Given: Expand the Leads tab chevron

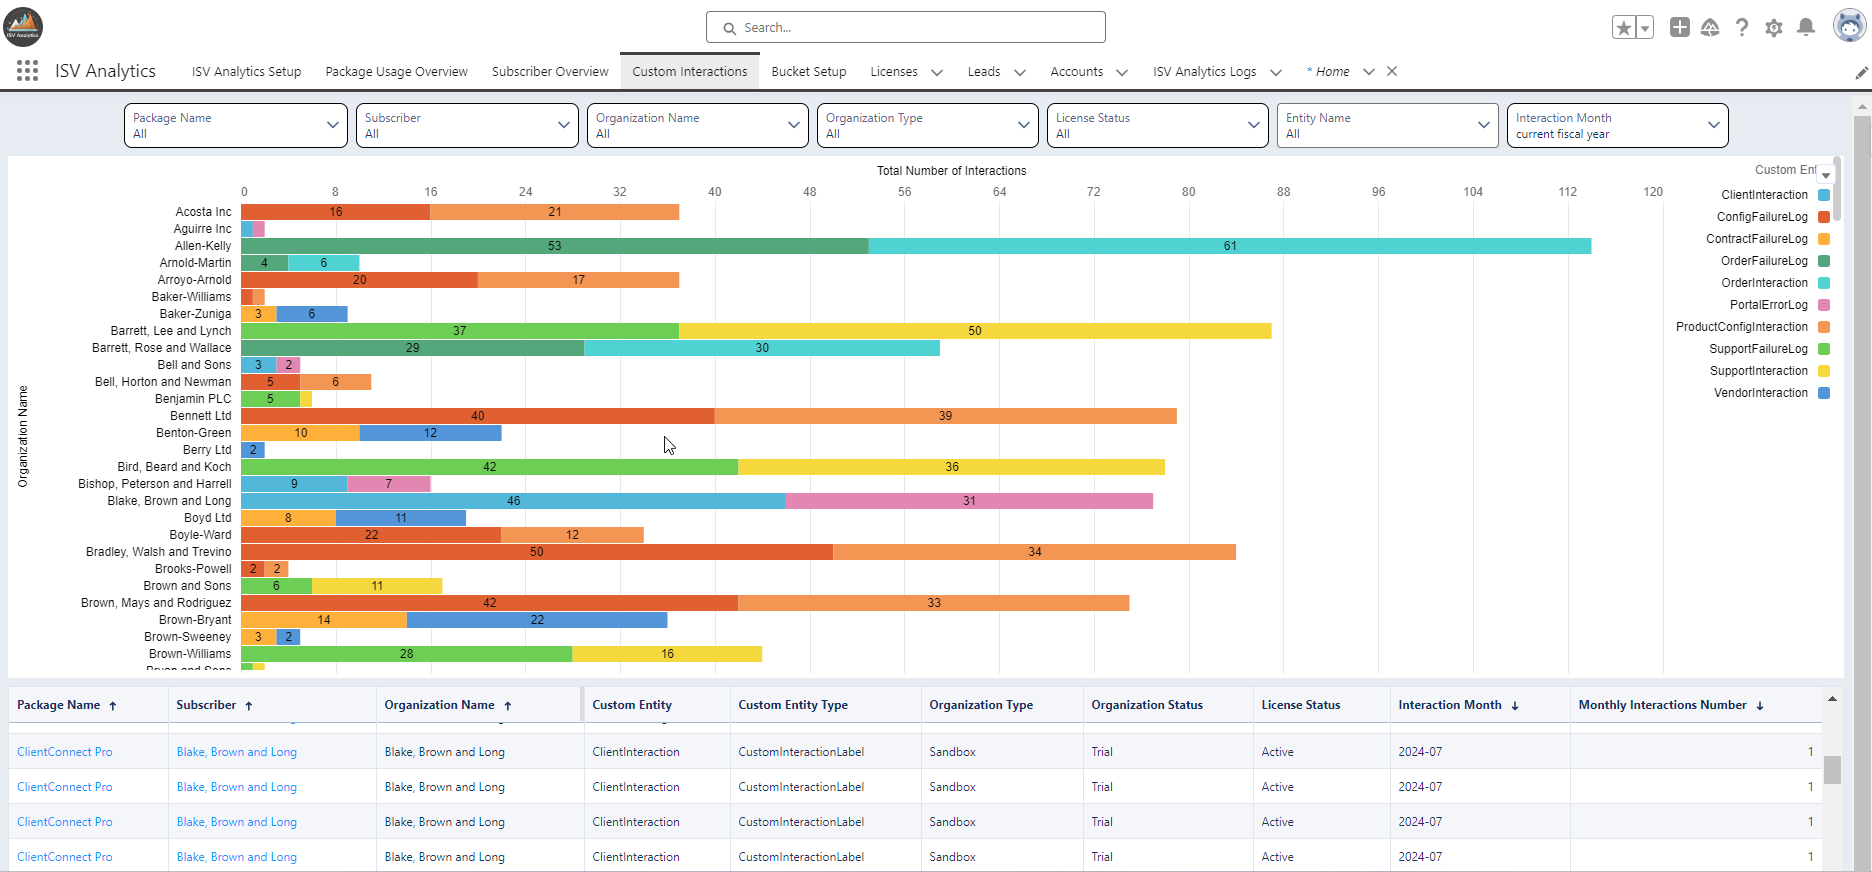Looking at the screenshot, I should click(1020, 72).
